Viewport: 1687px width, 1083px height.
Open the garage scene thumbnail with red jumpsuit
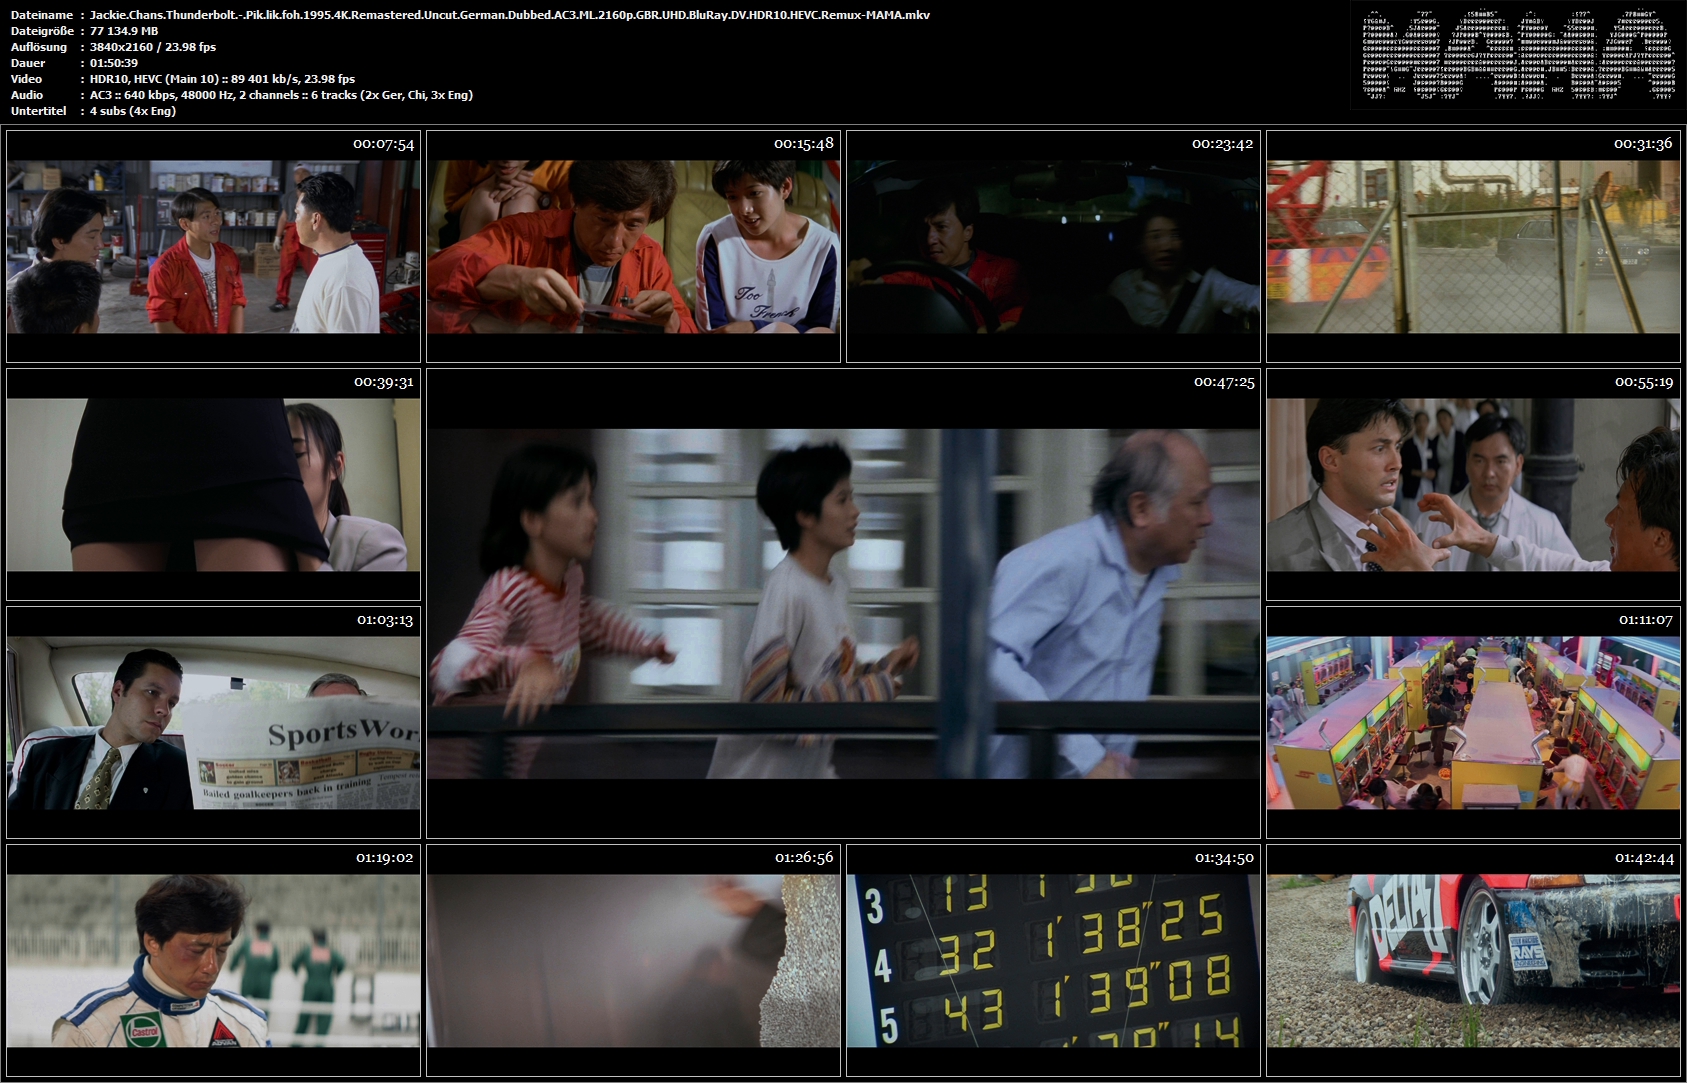[x=213, y=246]
